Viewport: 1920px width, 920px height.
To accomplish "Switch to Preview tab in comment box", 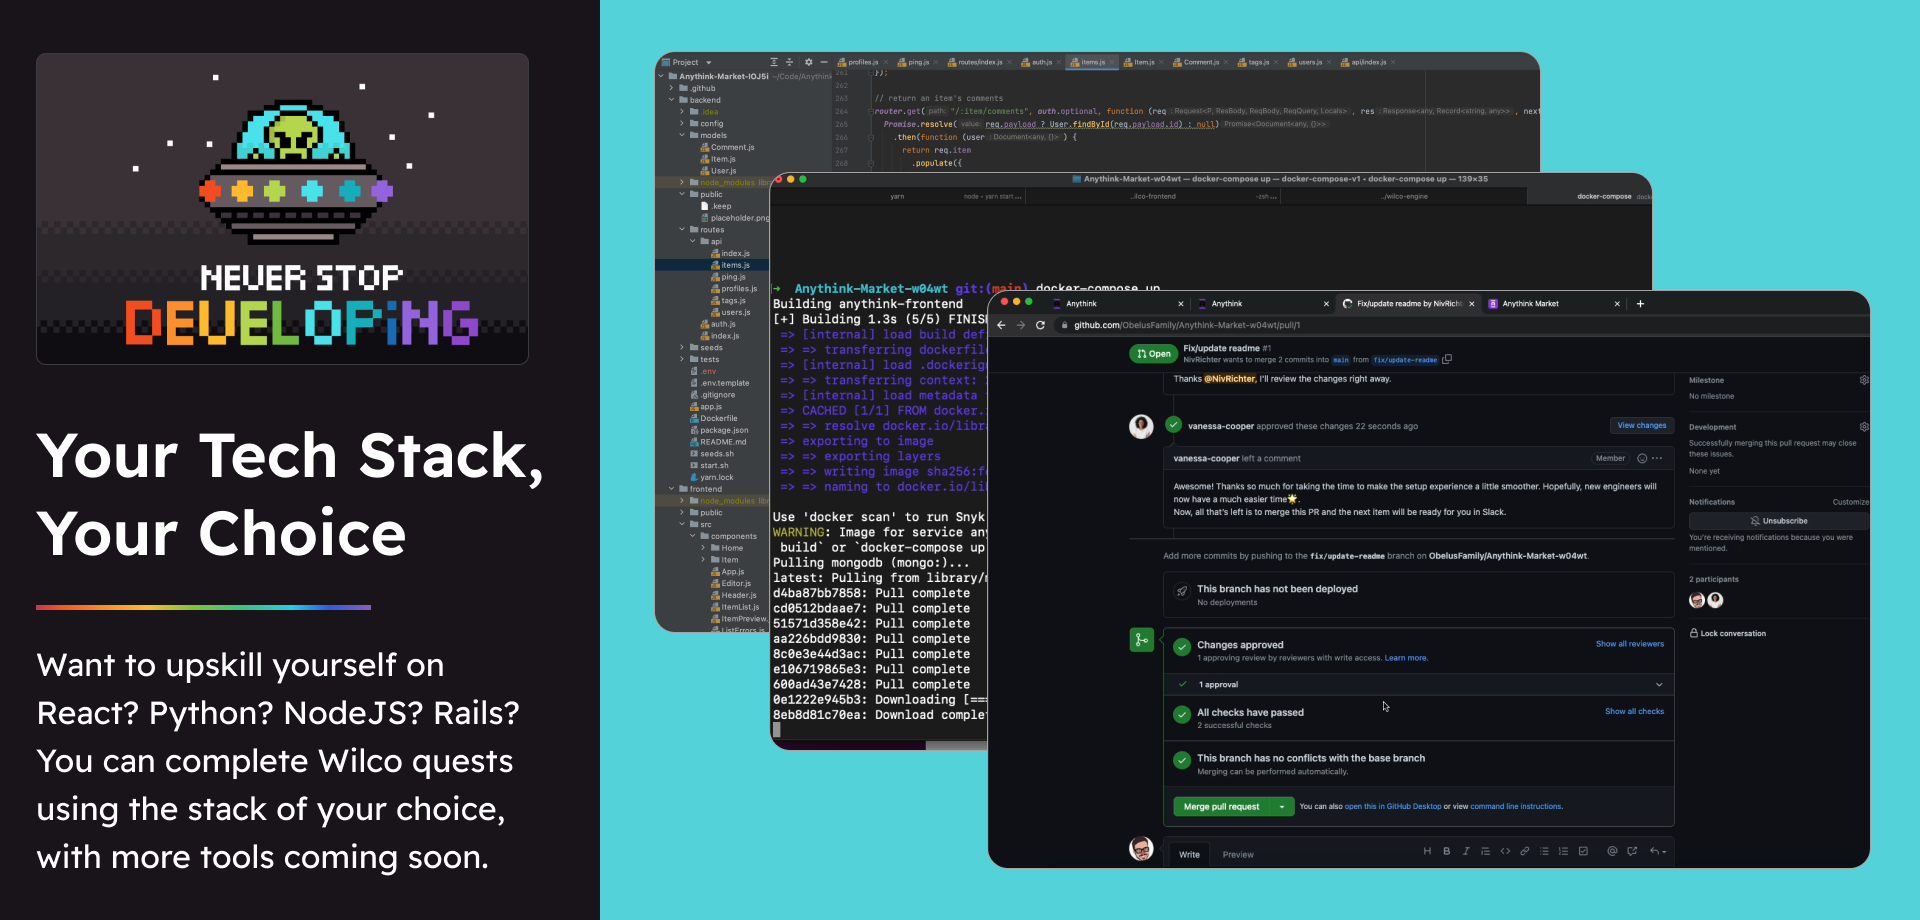I will click(x=1238, y=854).
